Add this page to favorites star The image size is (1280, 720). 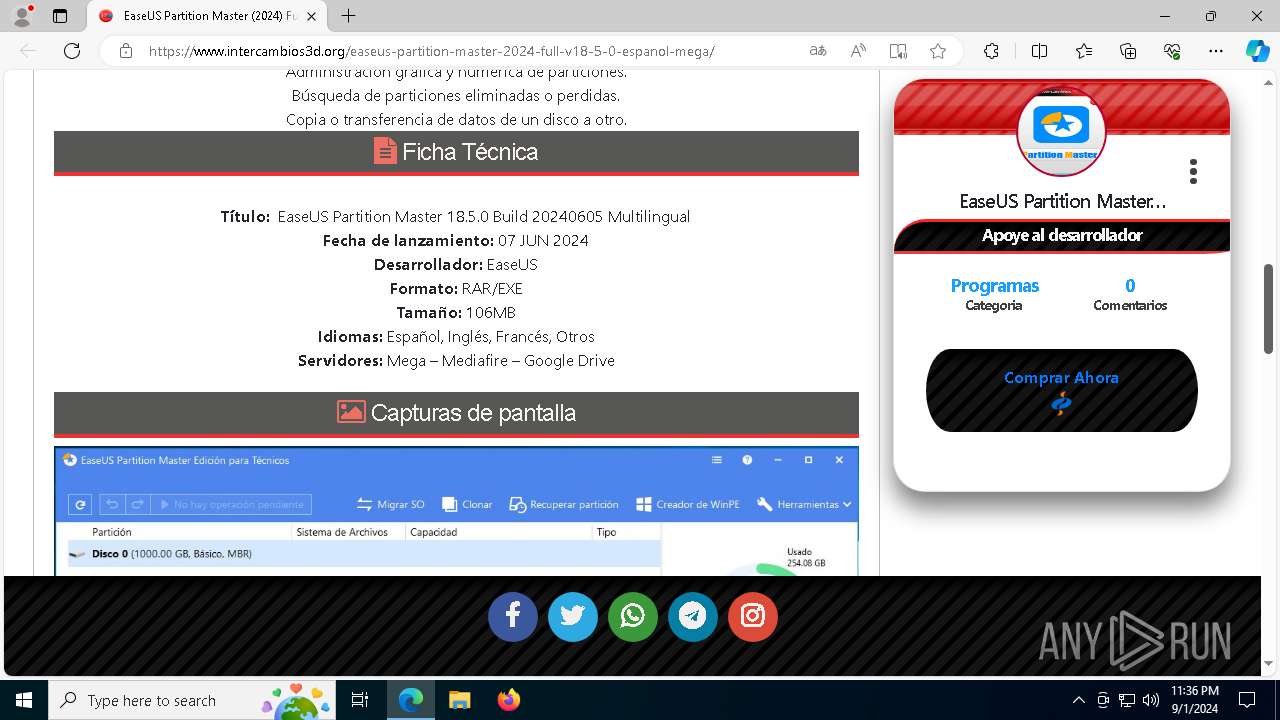coord(938,51)
